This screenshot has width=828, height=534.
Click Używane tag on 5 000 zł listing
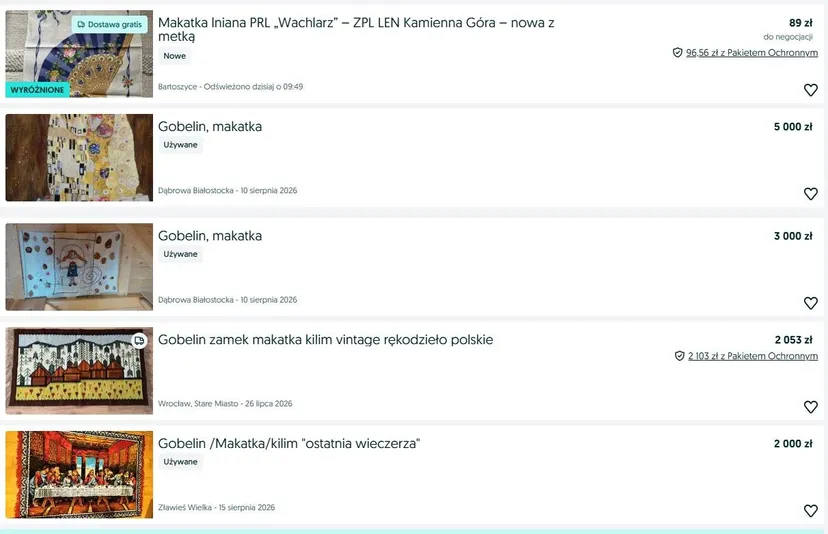coord(180,145)
